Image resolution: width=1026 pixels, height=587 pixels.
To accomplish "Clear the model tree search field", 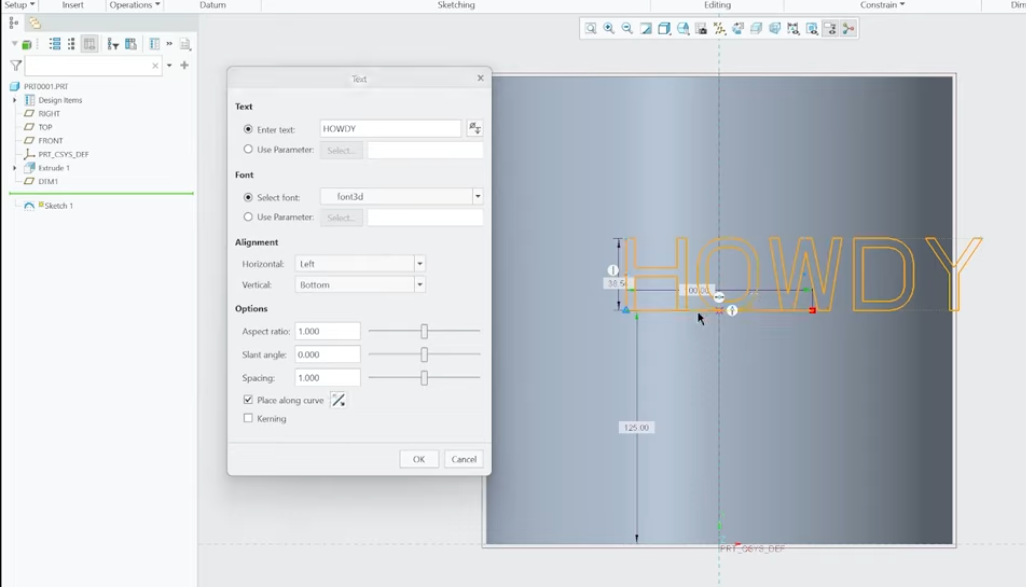I will 155,65.
